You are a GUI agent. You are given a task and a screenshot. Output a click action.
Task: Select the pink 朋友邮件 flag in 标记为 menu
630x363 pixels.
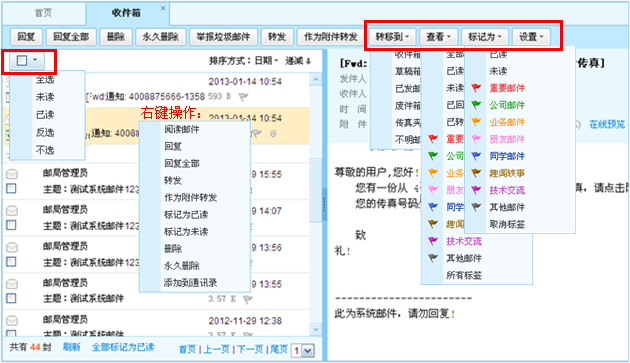coord(476,139)
